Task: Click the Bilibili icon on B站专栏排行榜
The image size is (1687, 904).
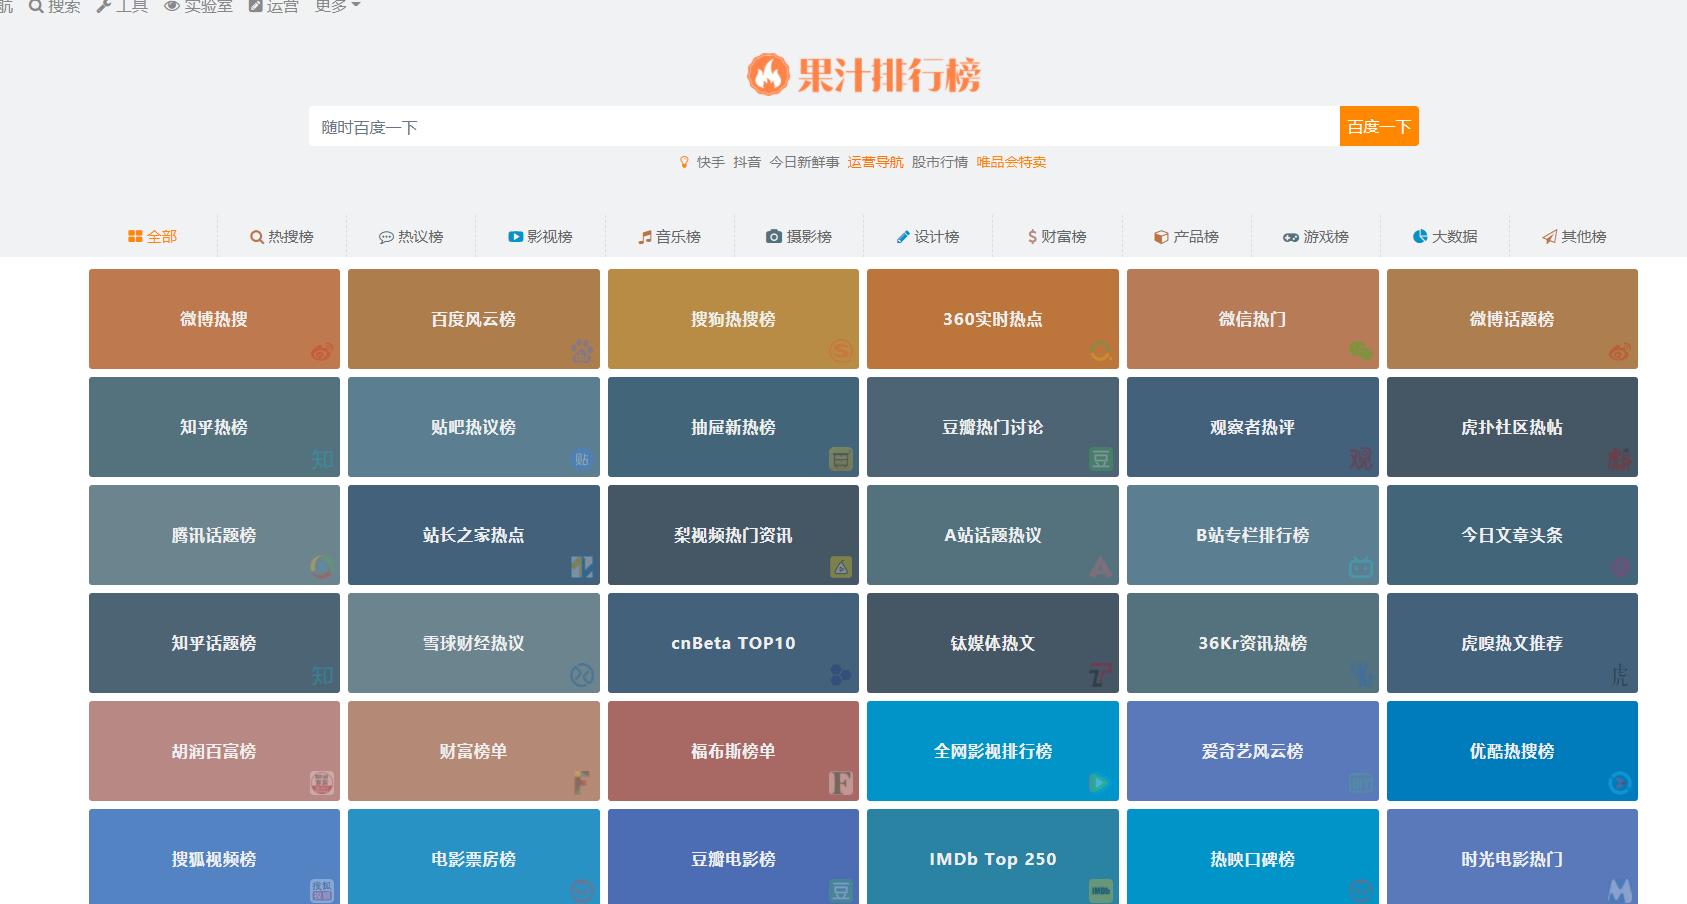Action: tap(1360, 568)
